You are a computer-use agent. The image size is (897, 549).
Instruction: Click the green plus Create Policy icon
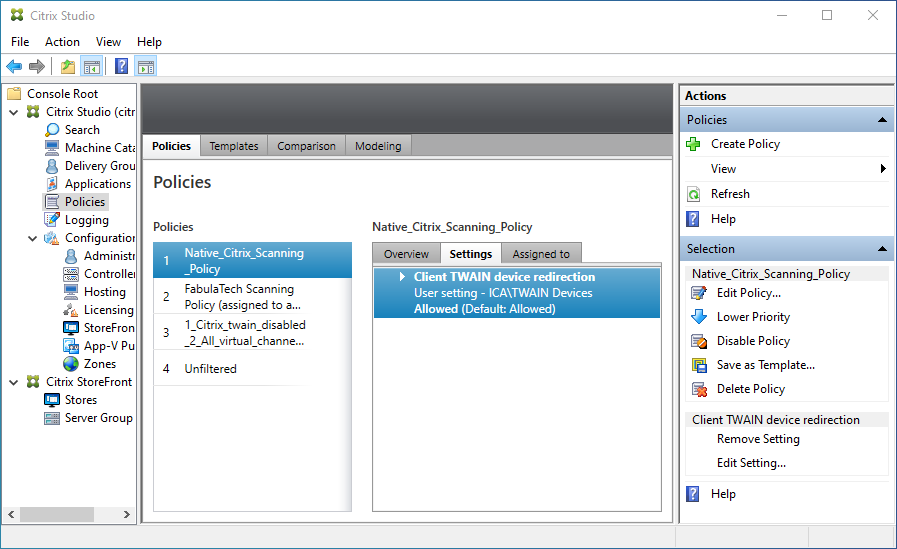[693, 144]
